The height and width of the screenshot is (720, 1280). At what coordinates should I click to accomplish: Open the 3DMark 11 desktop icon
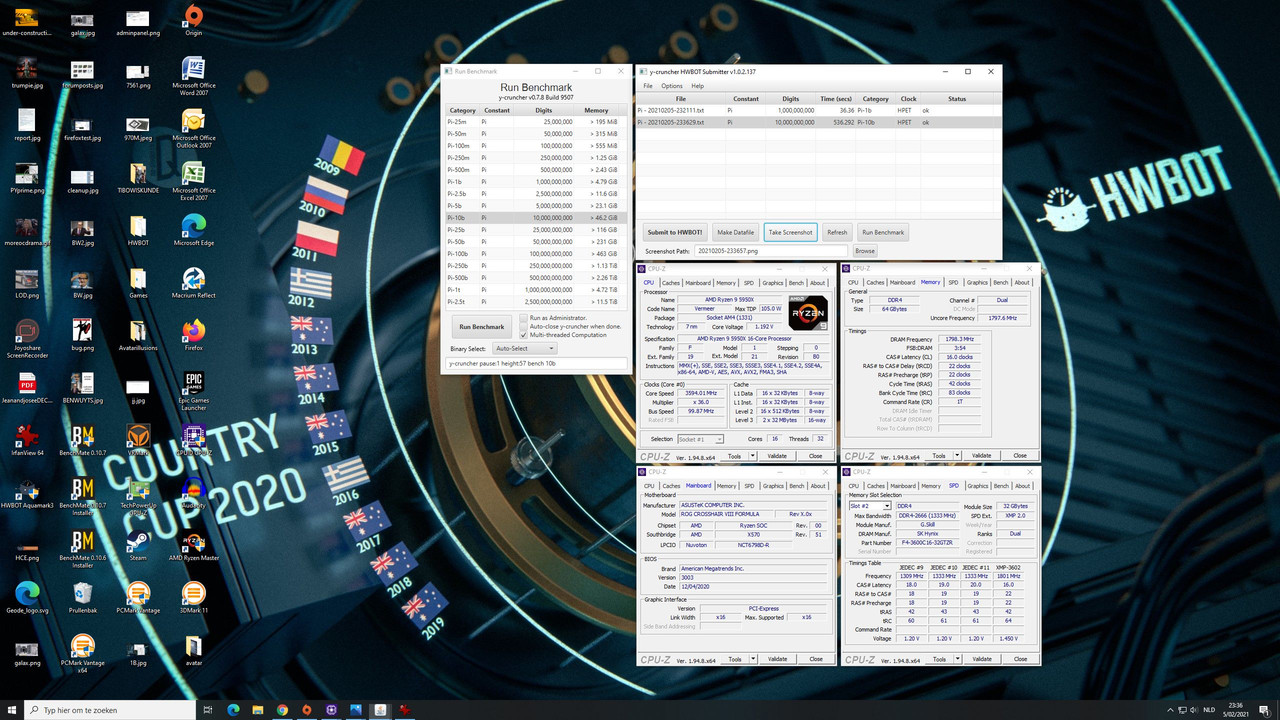(x=194, y=596)
